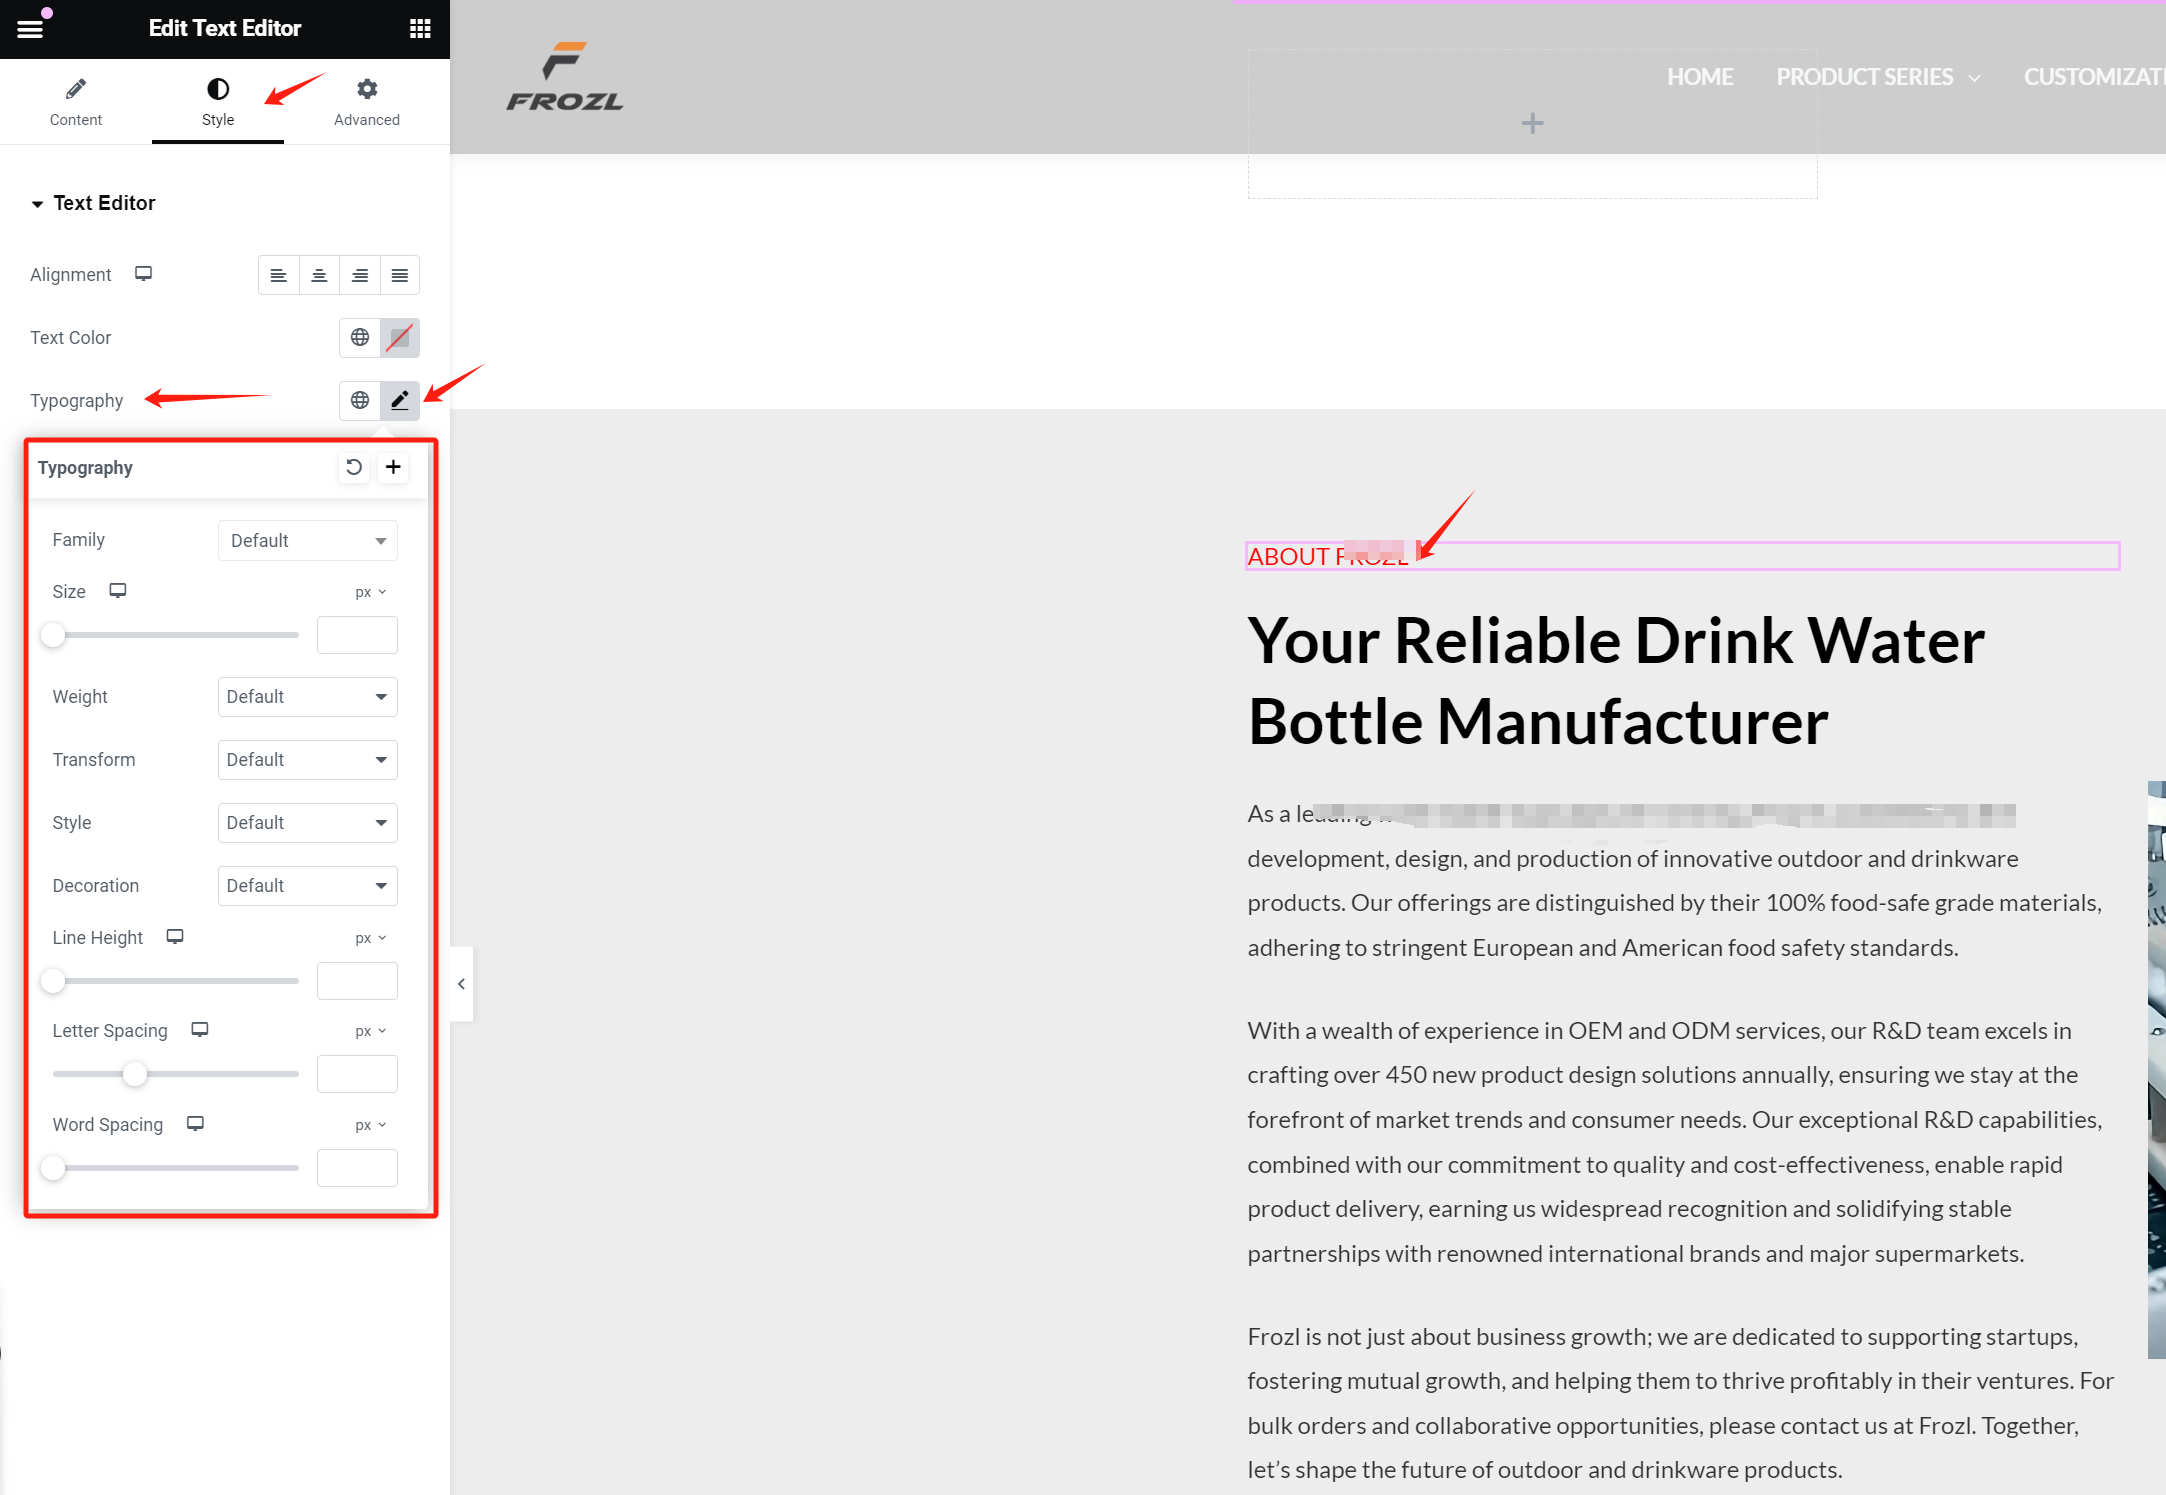Open the Family font dropdown
The image size is (2166, 1495).
pyautogui.click(x=307, y=541)
